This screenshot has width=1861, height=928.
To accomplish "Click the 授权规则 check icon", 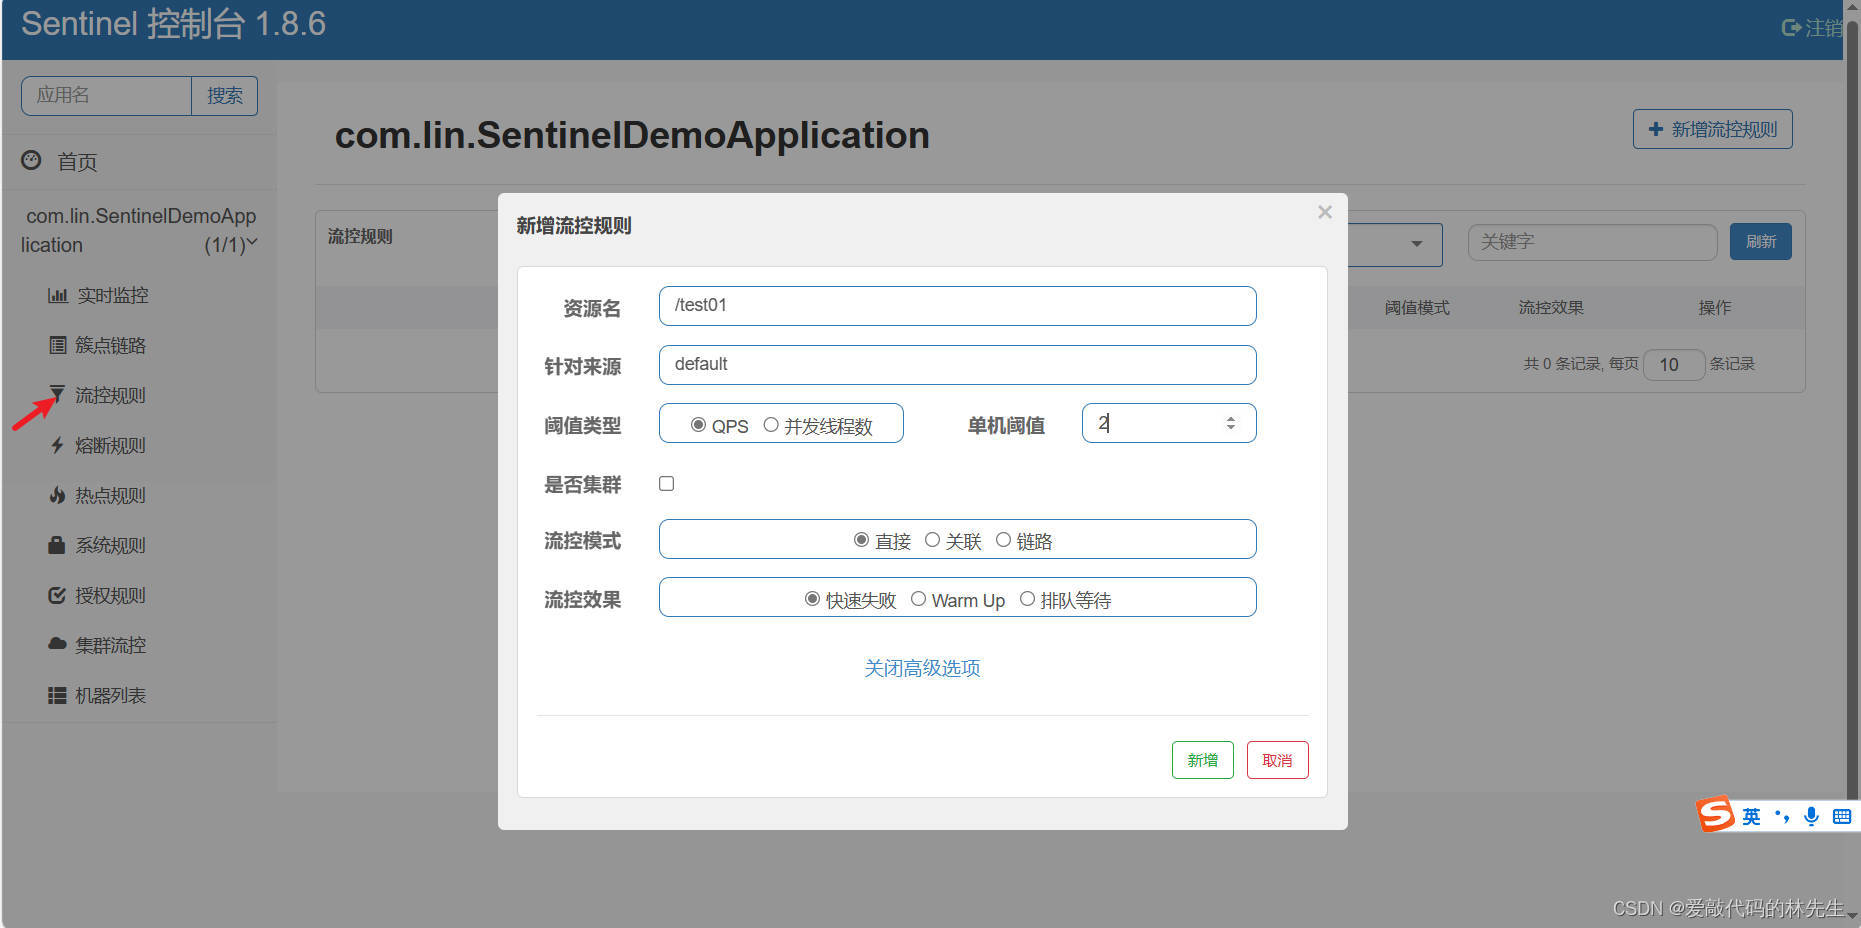I will (58, 595).
